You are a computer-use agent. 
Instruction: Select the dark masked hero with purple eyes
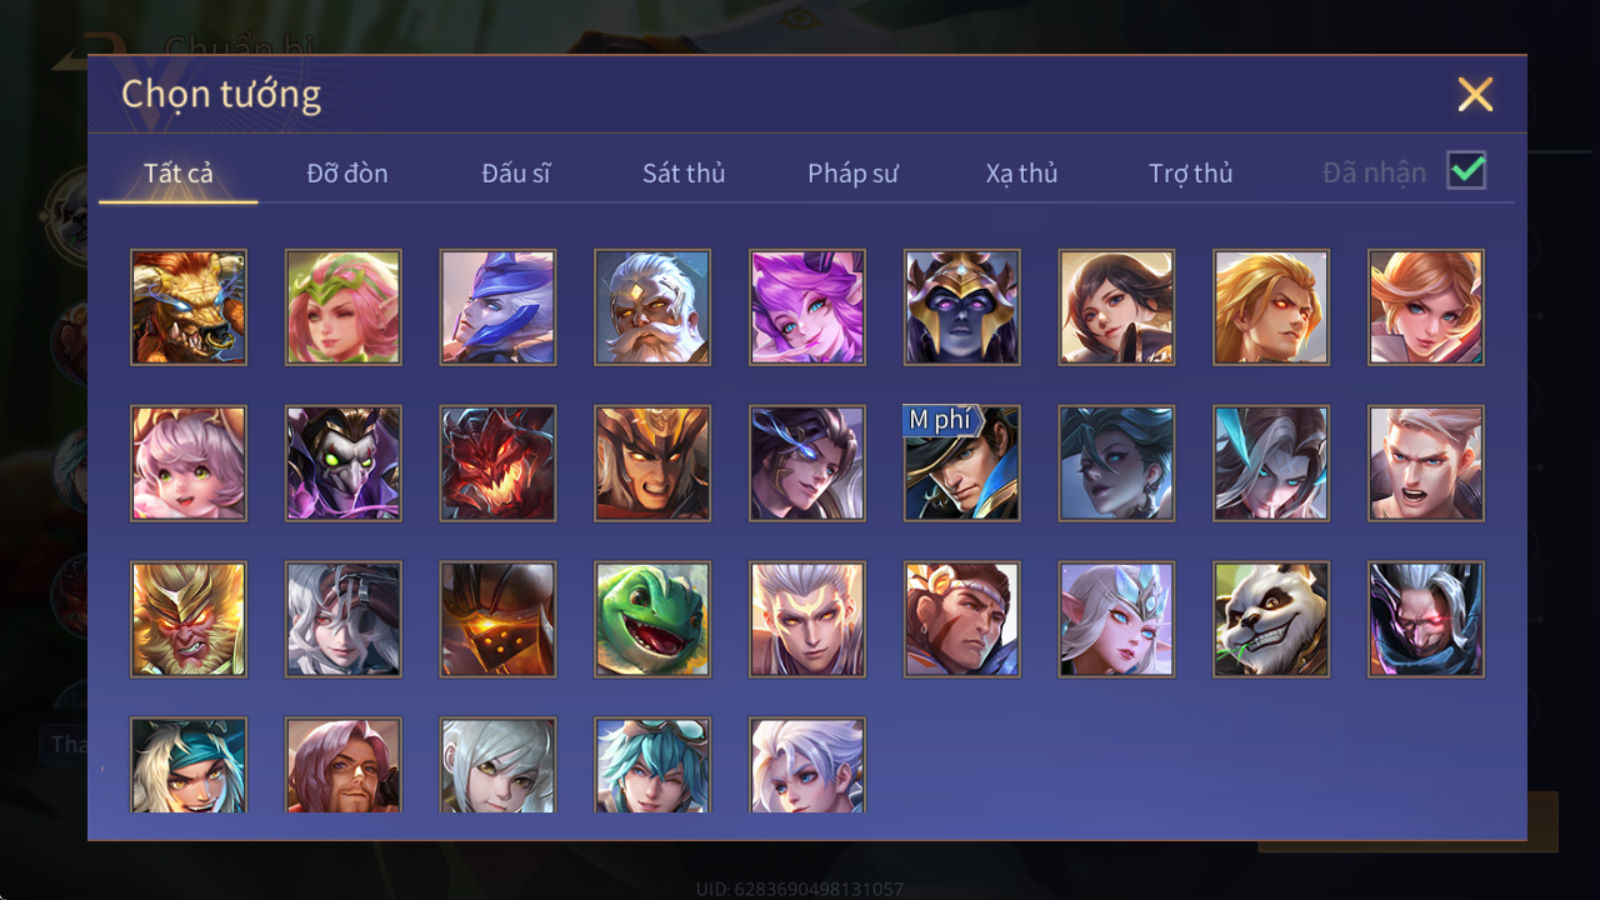pyautogui.click(x=962, y=307)
